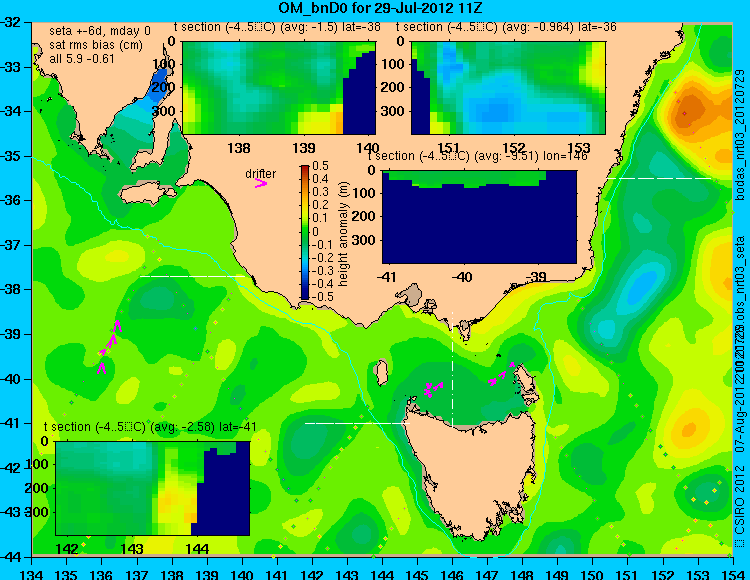Click Kangaroo Island on the map
This screenshot has height=580, width=750.
tap(147, 193)
